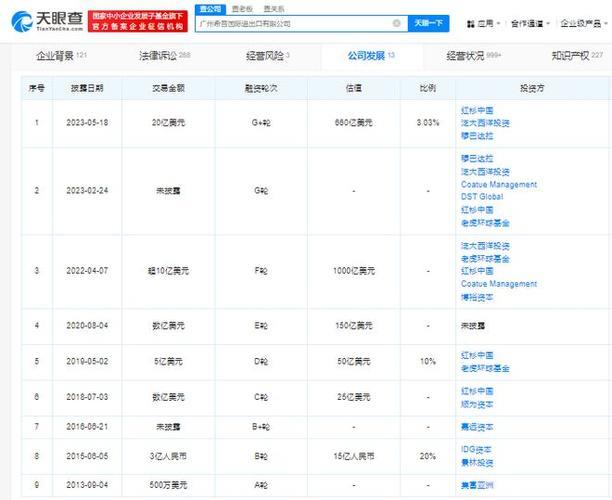
Task: Open 泛大西洋投资 in the G轮 row
Action: point(485,172)
